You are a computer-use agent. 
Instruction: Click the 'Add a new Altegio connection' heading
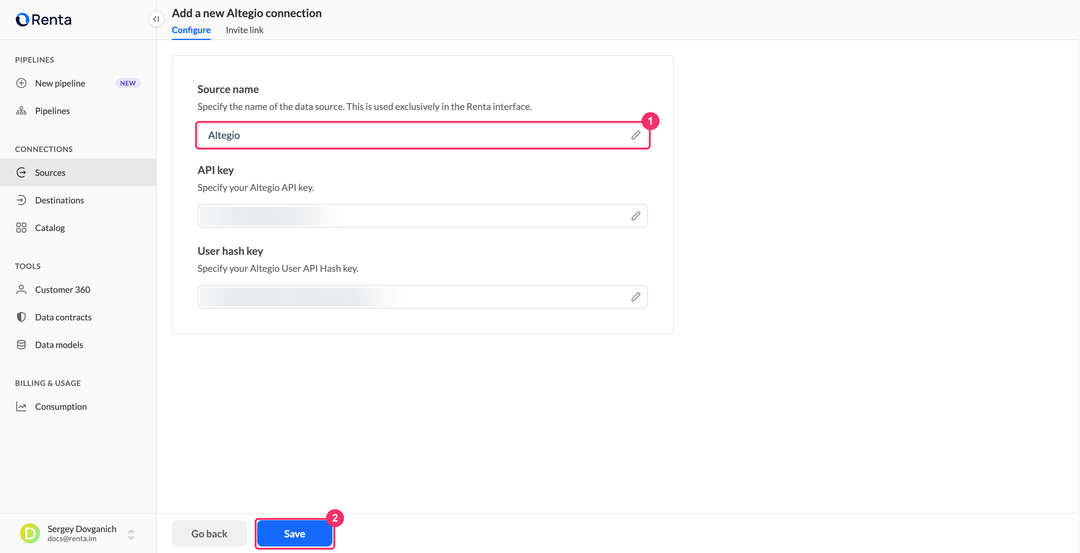[x=247, y=13]
